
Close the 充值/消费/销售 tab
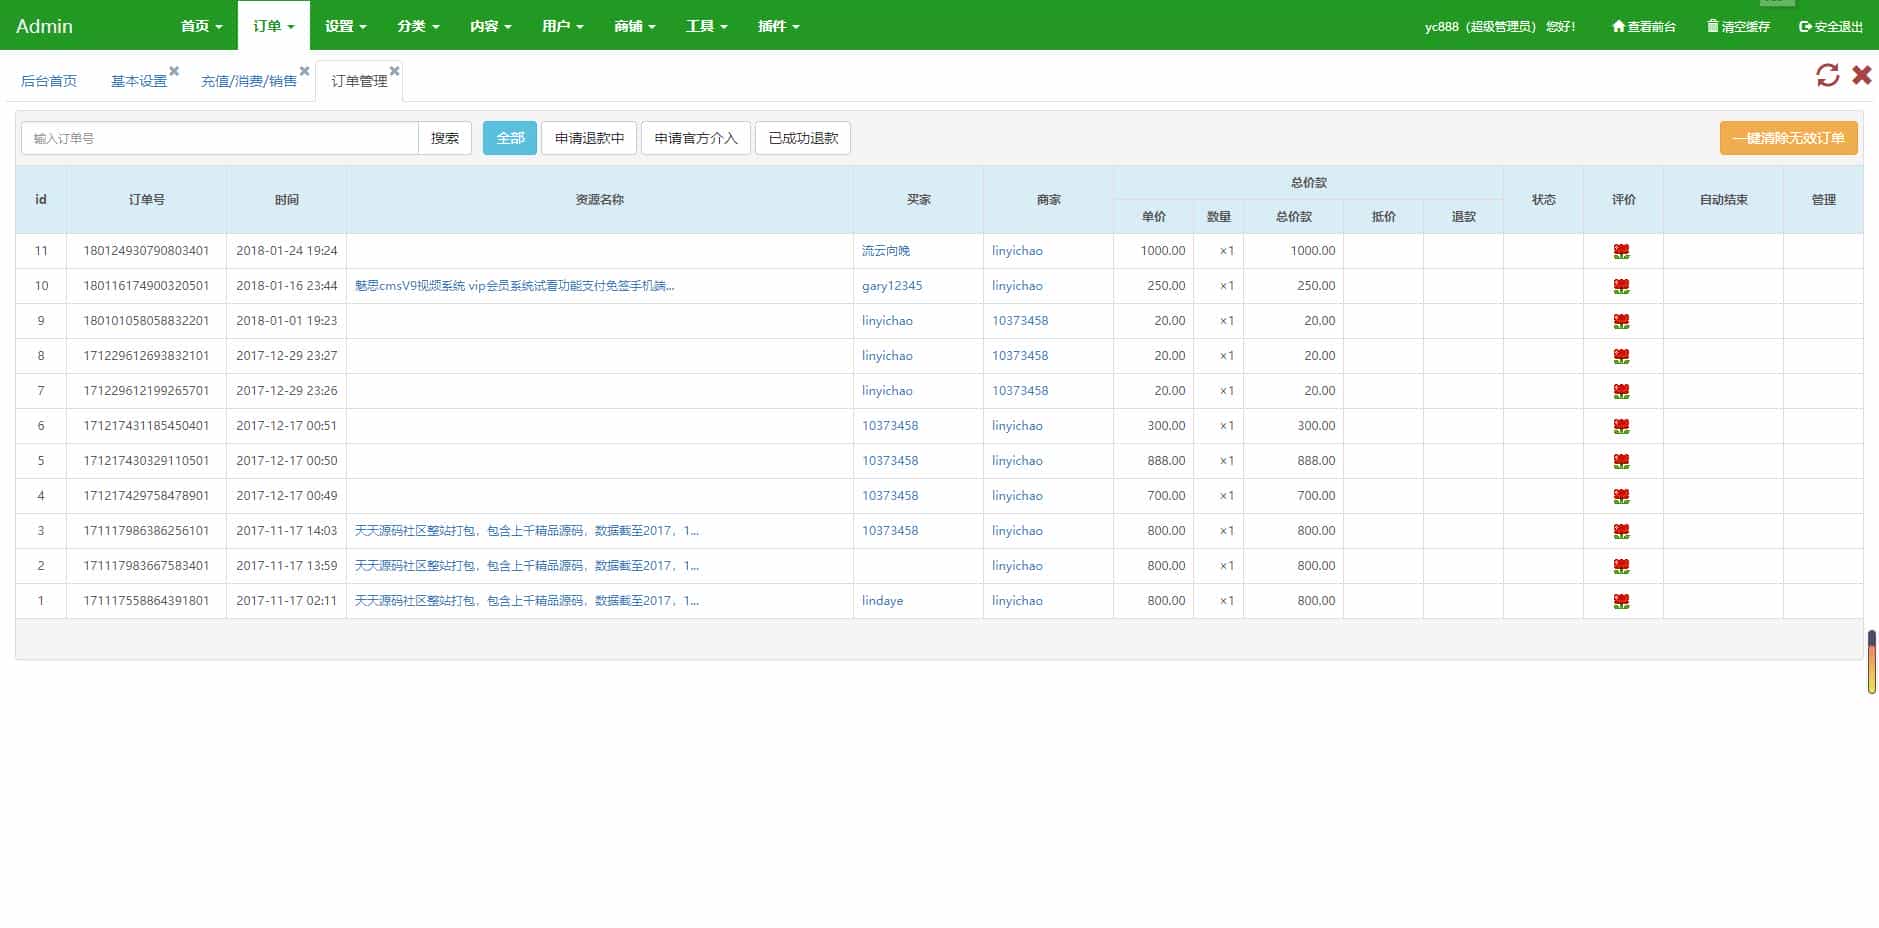tap(304, 71)
